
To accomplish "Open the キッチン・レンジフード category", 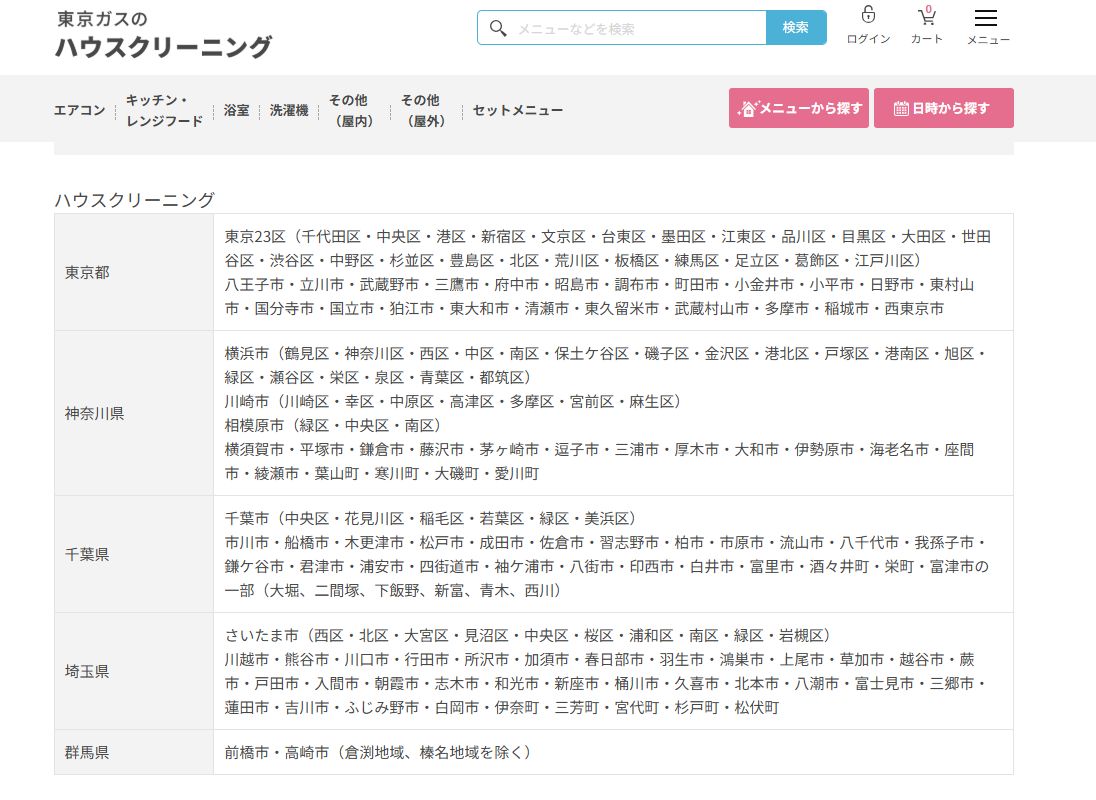I will (x=164, y=110).
